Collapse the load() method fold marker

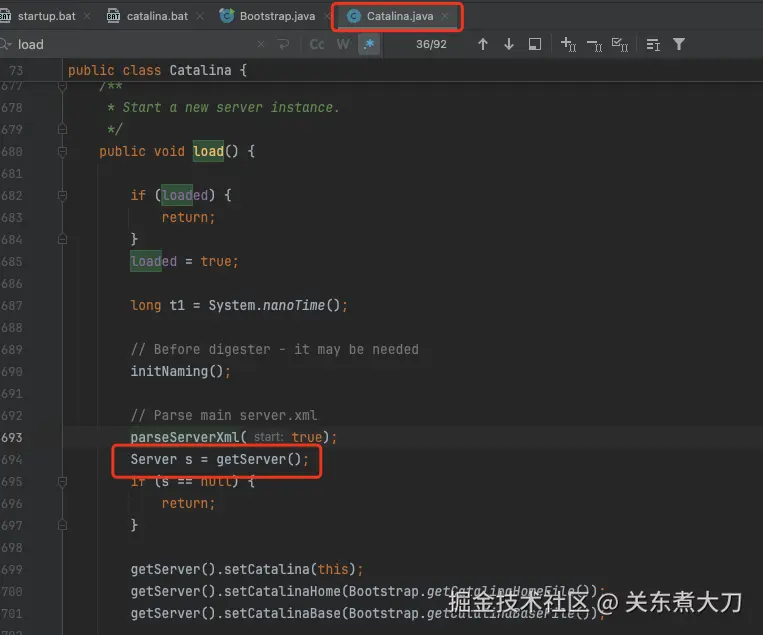[62, 152]
